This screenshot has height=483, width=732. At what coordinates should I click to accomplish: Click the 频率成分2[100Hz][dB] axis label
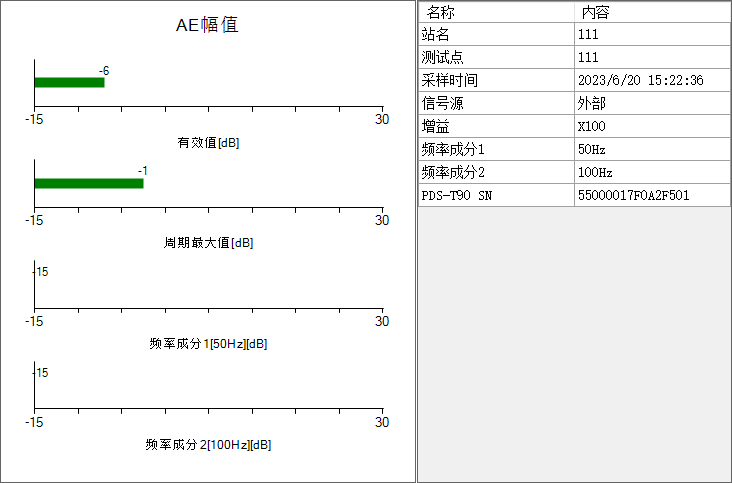coord(208,445)
